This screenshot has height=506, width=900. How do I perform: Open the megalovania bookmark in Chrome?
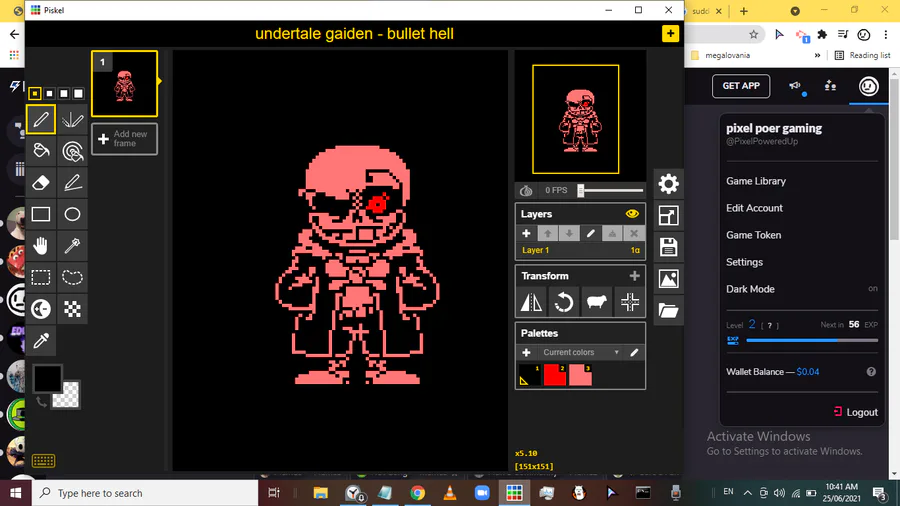coord(721,56)
